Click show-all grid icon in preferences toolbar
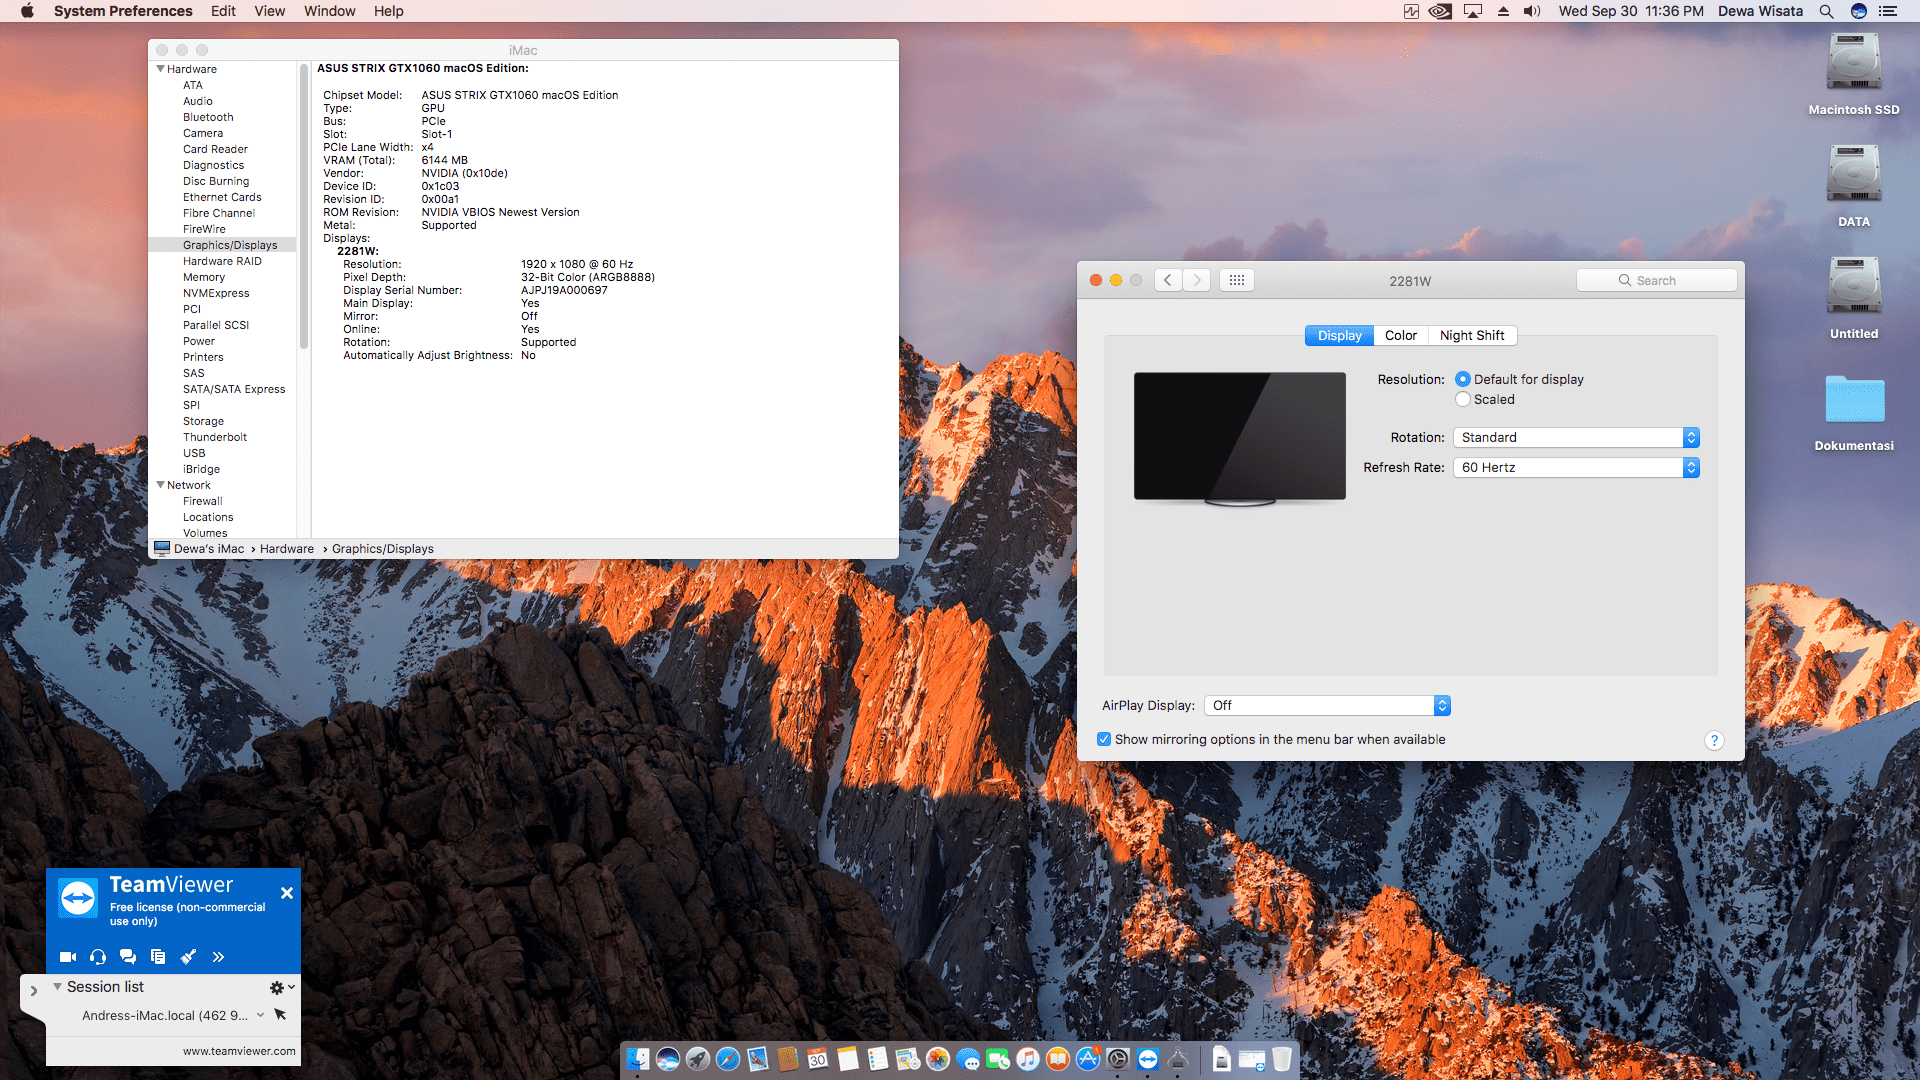1920x1080 pixels. coord(1237,281)
